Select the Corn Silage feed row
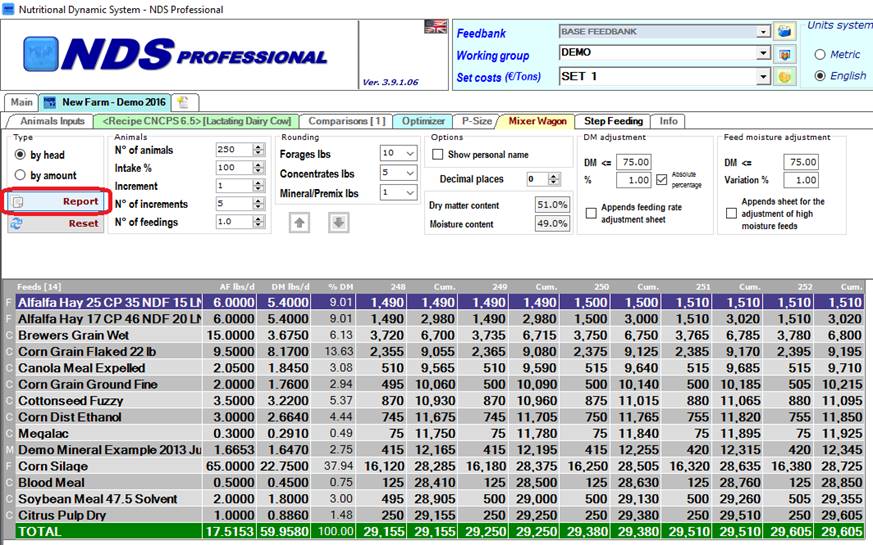 434,466
